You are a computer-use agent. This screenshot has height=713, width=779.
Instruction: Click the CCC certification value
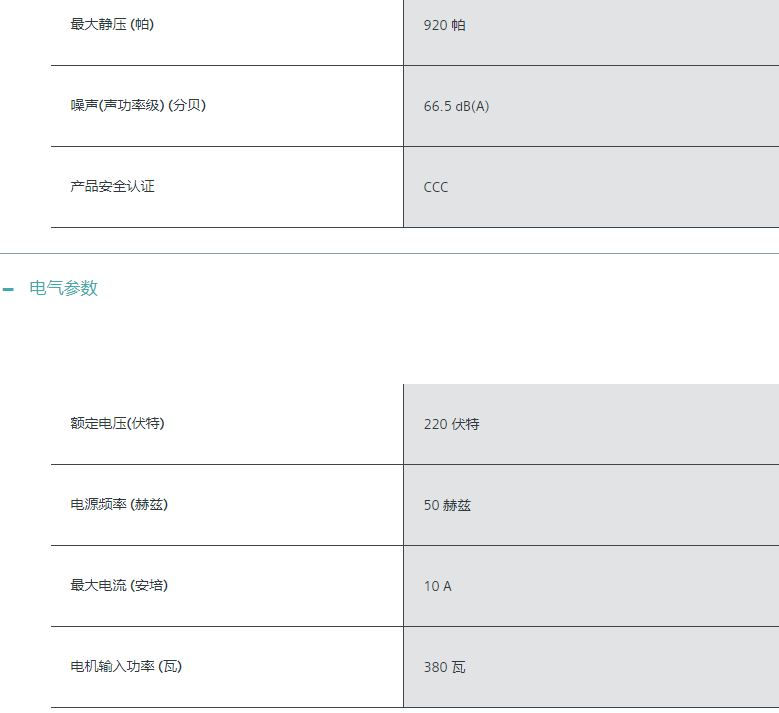pyautogui.click(x=436, y=187)
